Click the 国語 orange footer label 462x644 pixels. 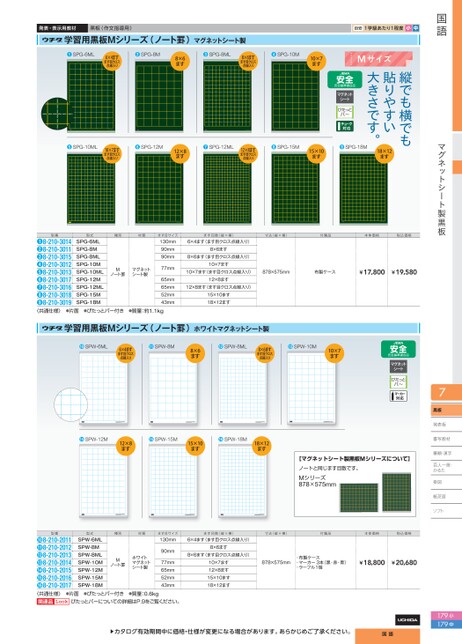(x=387, y=635)
